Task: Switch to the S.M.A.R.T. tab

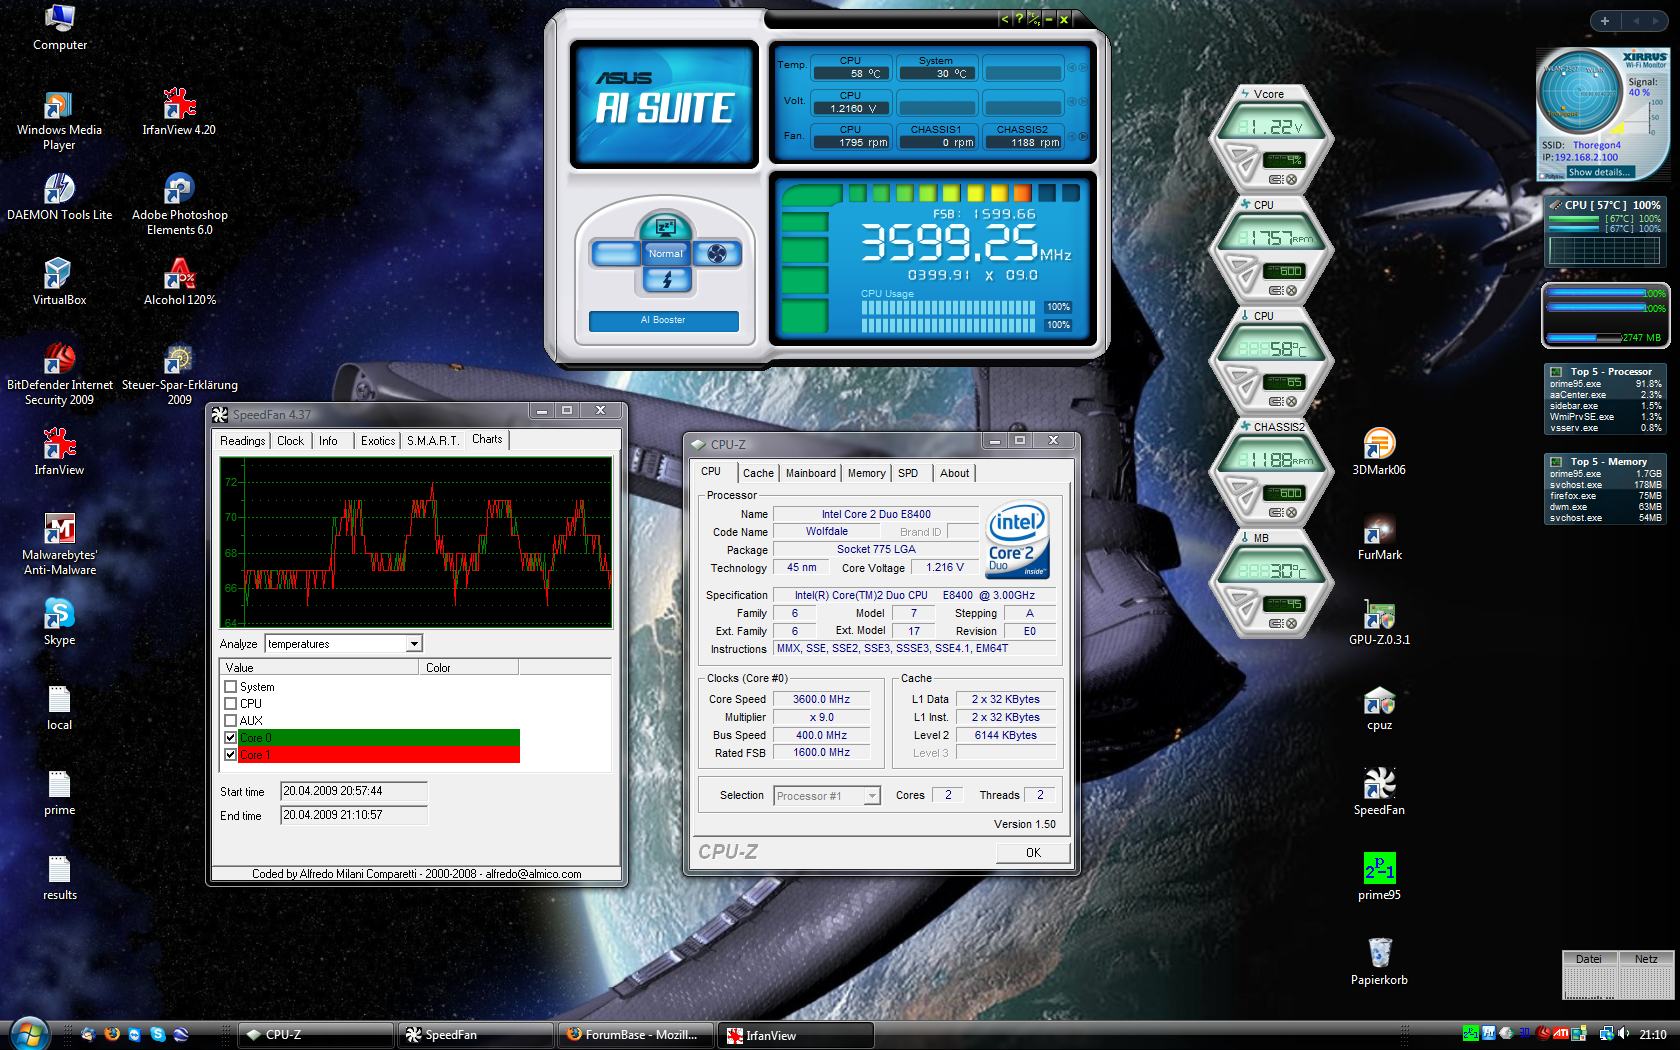Action: click(433, 441)
